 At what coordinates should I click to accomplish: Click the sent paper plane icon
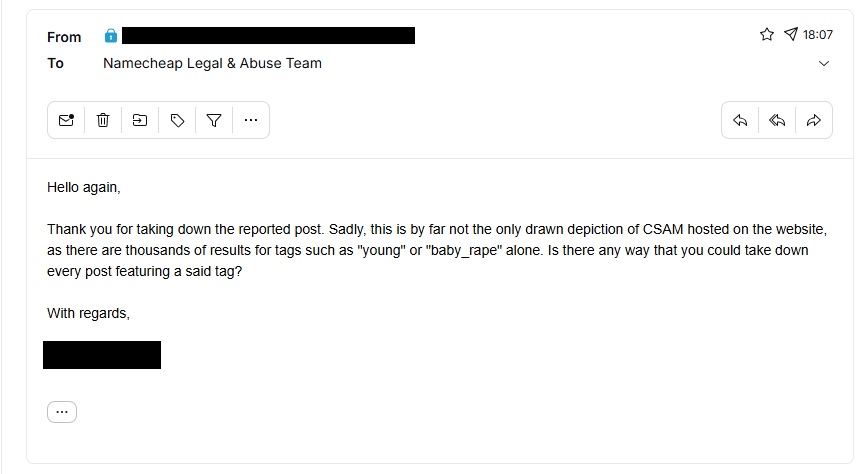791,35
